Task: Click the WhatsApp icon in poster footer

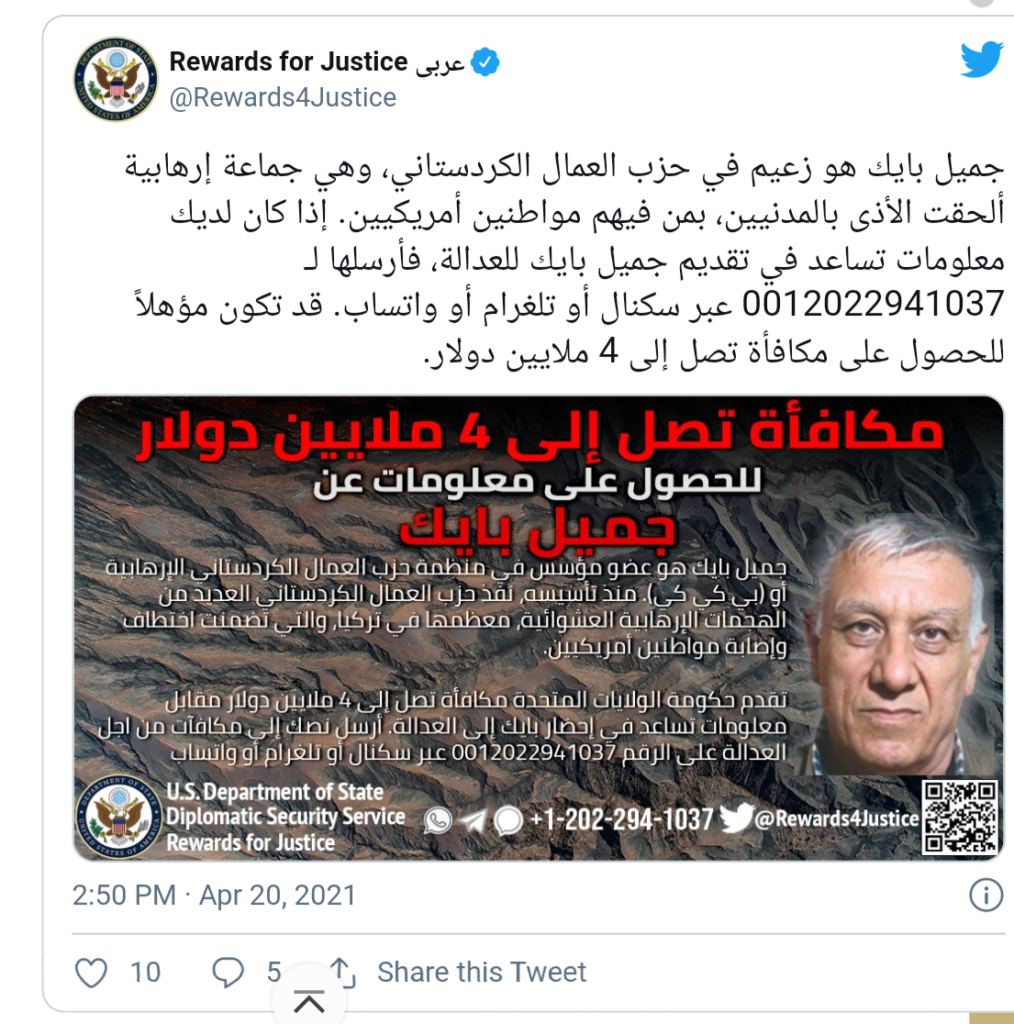Action: (x=437, y=820)
